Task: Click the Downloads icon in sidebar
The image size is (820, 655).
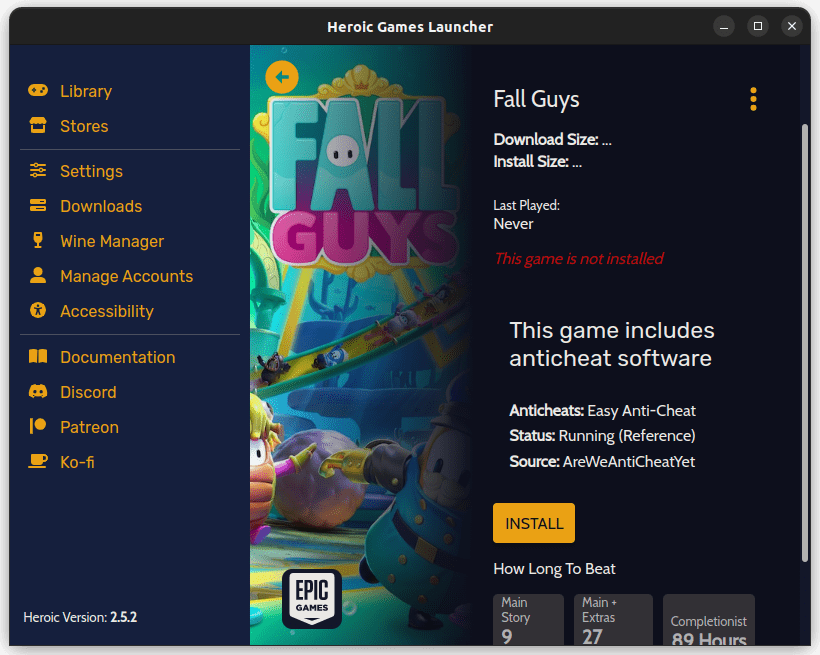Action: tap(38, 206)
